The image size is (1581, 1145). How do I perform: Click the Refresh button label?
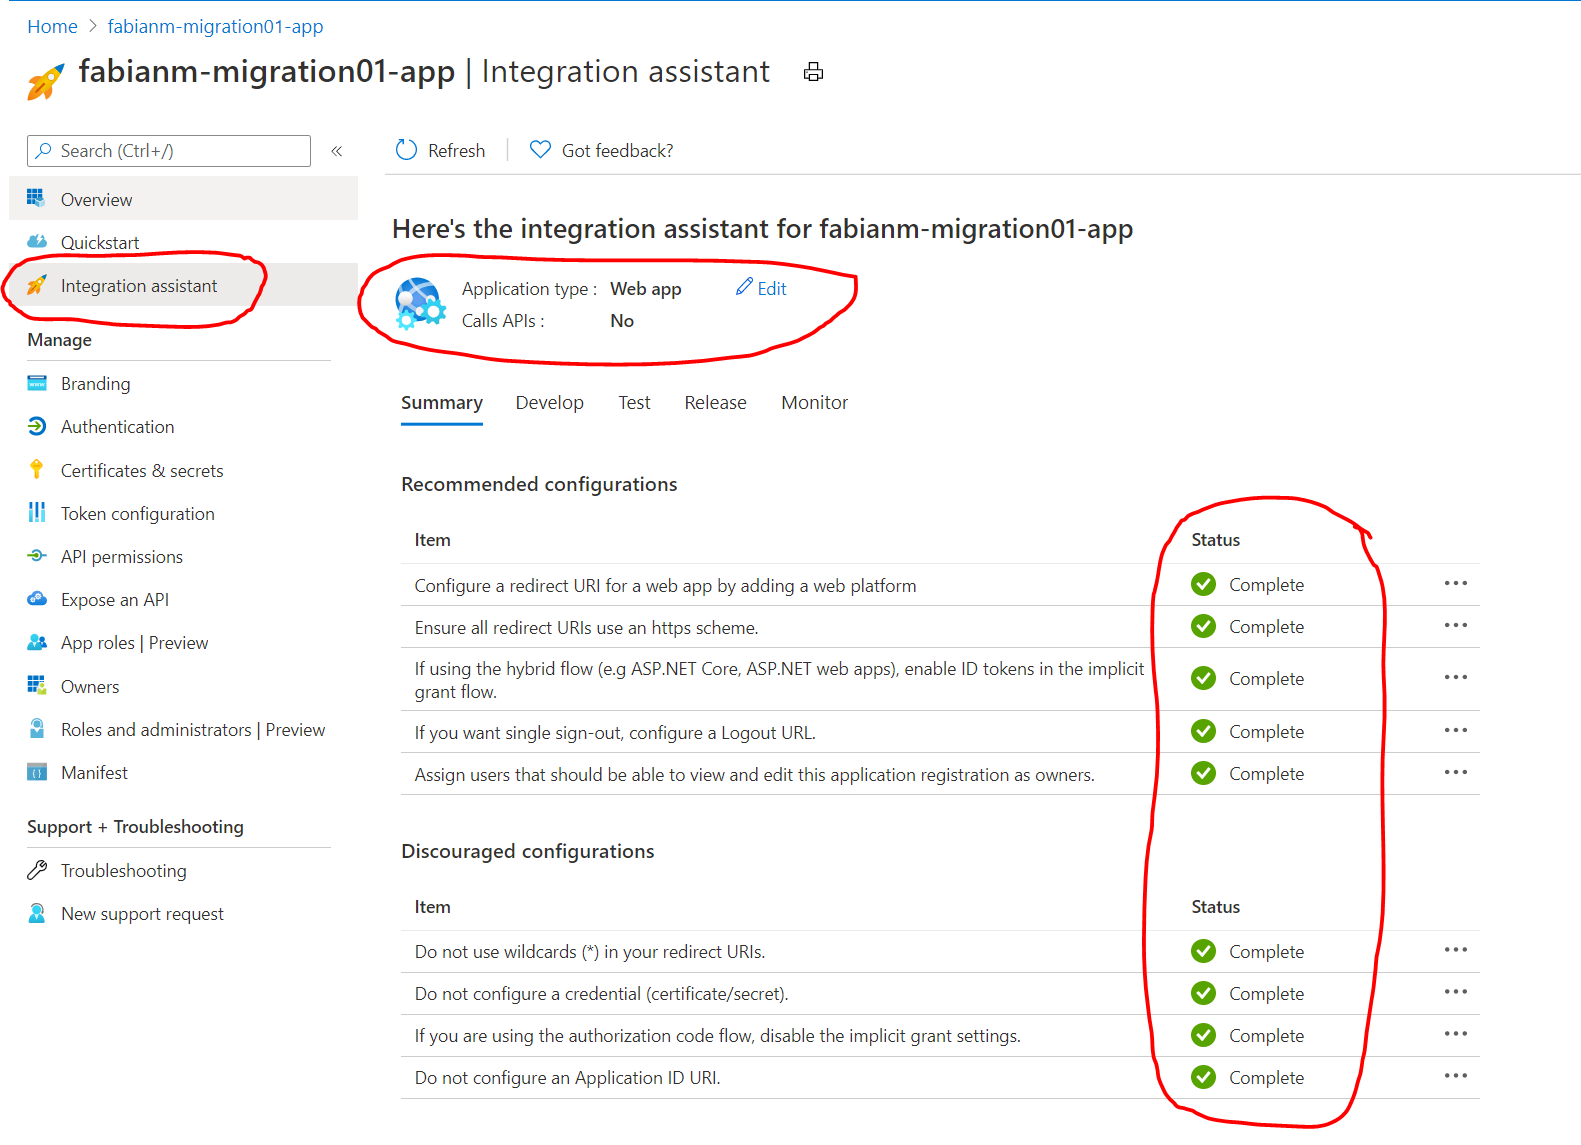[x=456, y=151]
